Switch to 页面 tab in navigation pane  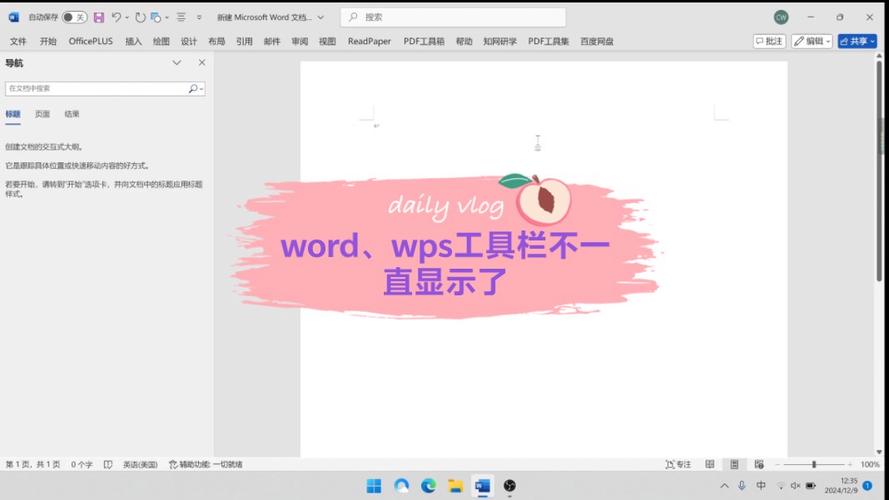[43, 114]
